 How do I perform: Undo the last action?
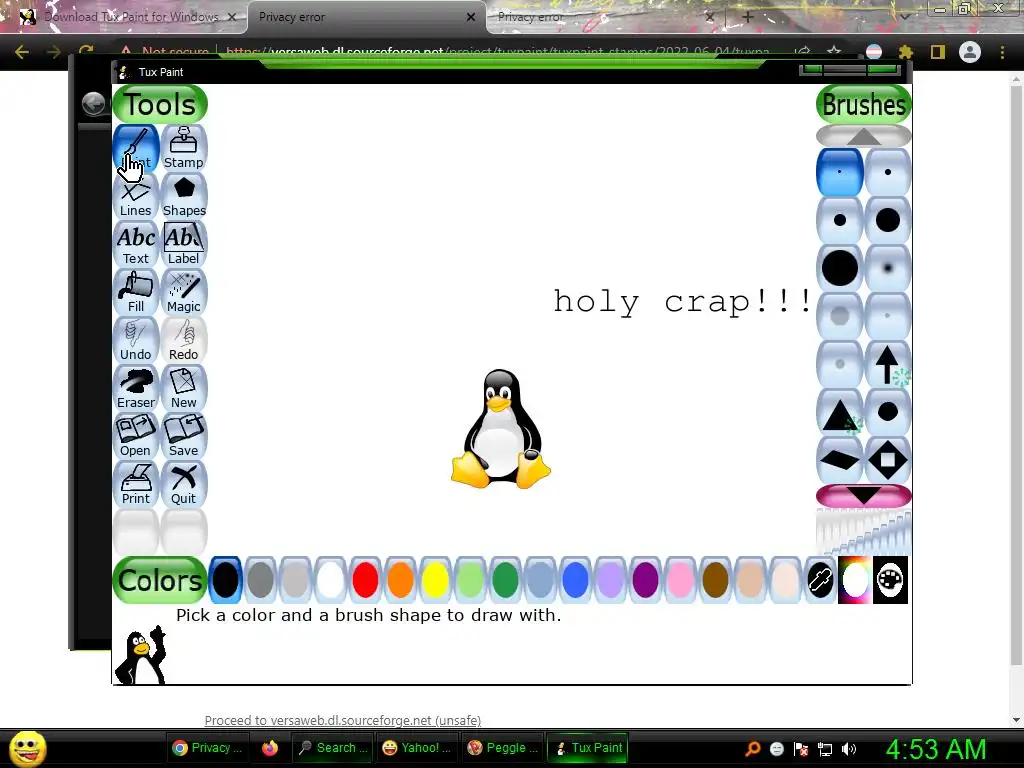point(136,340)
